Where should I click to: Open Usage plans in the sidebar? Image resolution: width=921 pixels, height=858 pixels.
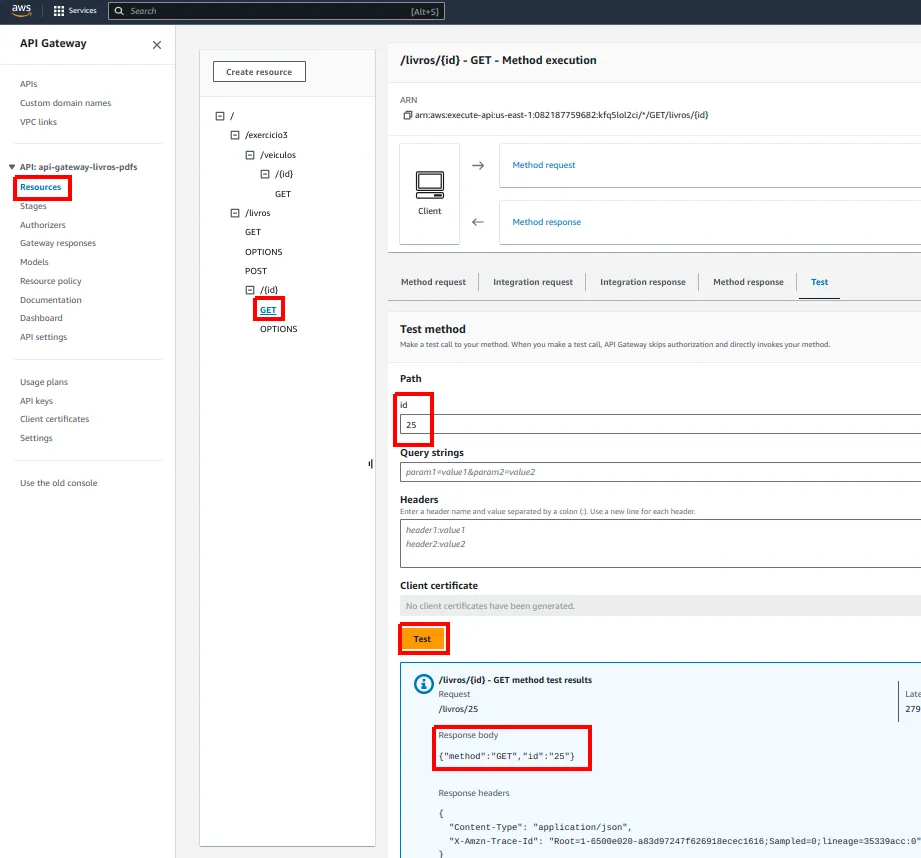point(44,382)
